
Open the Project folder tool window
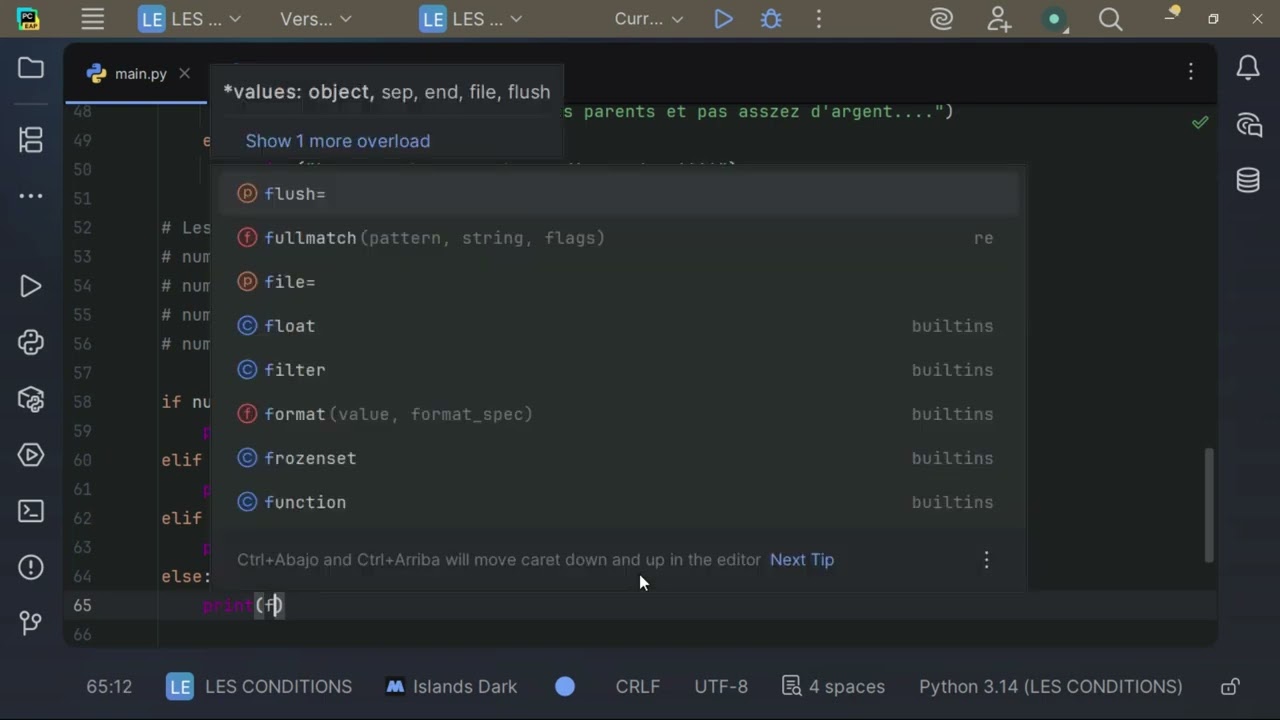tap(31, 68)
